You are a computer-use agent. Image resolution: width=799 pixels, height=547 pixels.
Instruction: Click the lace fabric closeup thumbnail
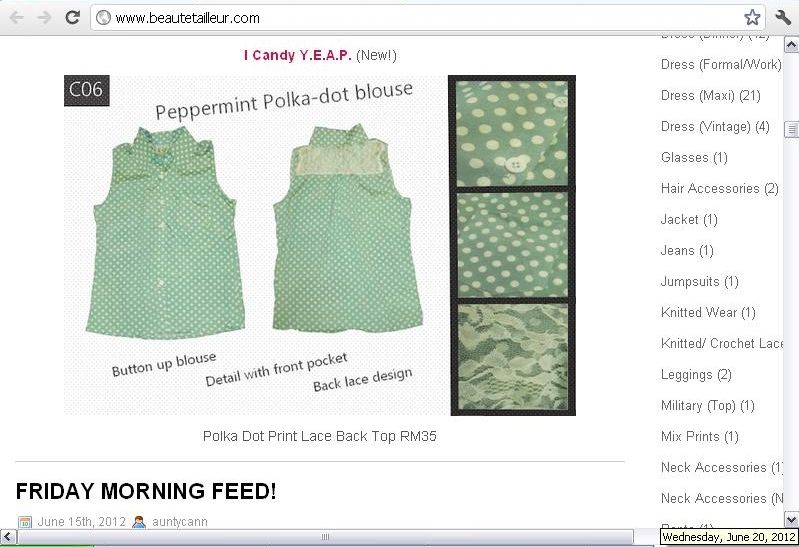(x=513, y=357)
